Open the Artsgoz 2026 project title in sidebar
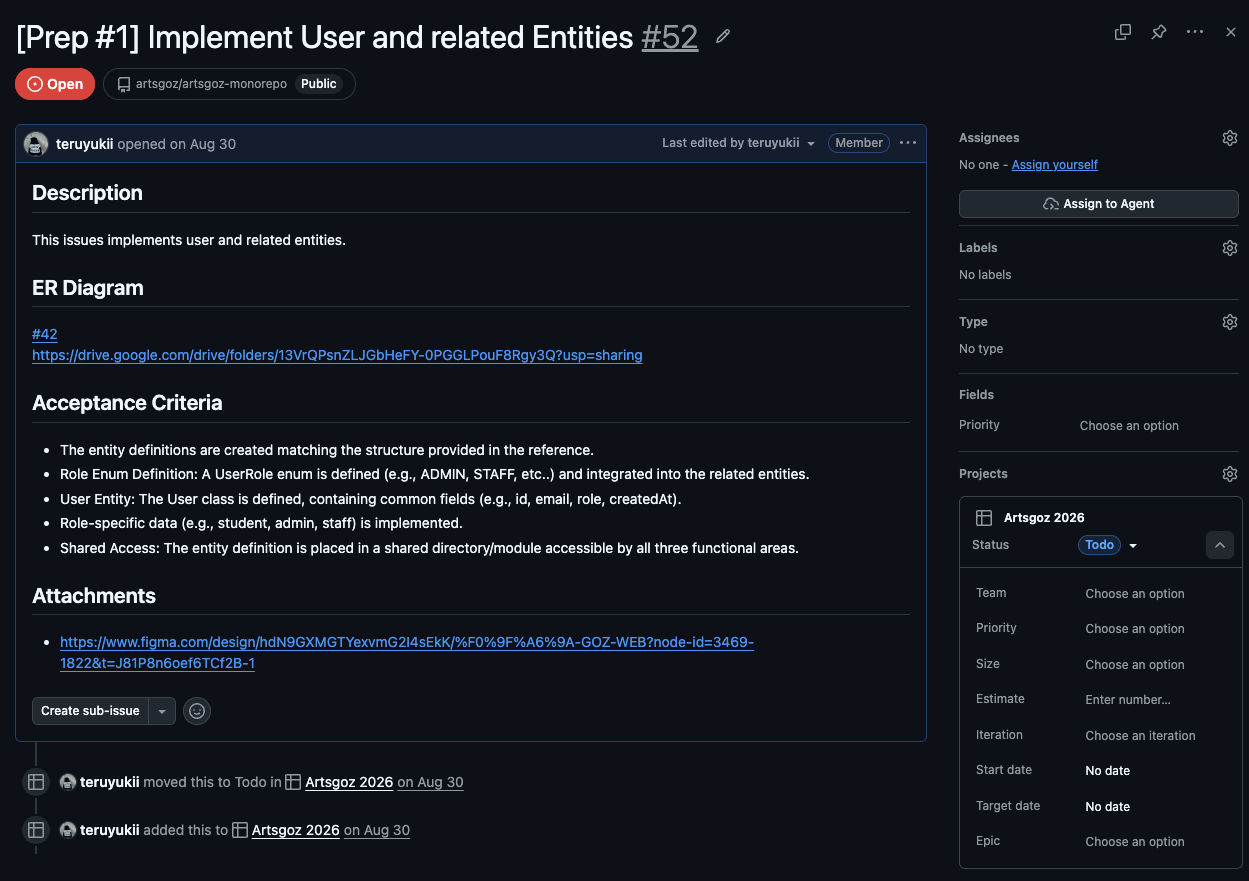 tap(1044, 517)
